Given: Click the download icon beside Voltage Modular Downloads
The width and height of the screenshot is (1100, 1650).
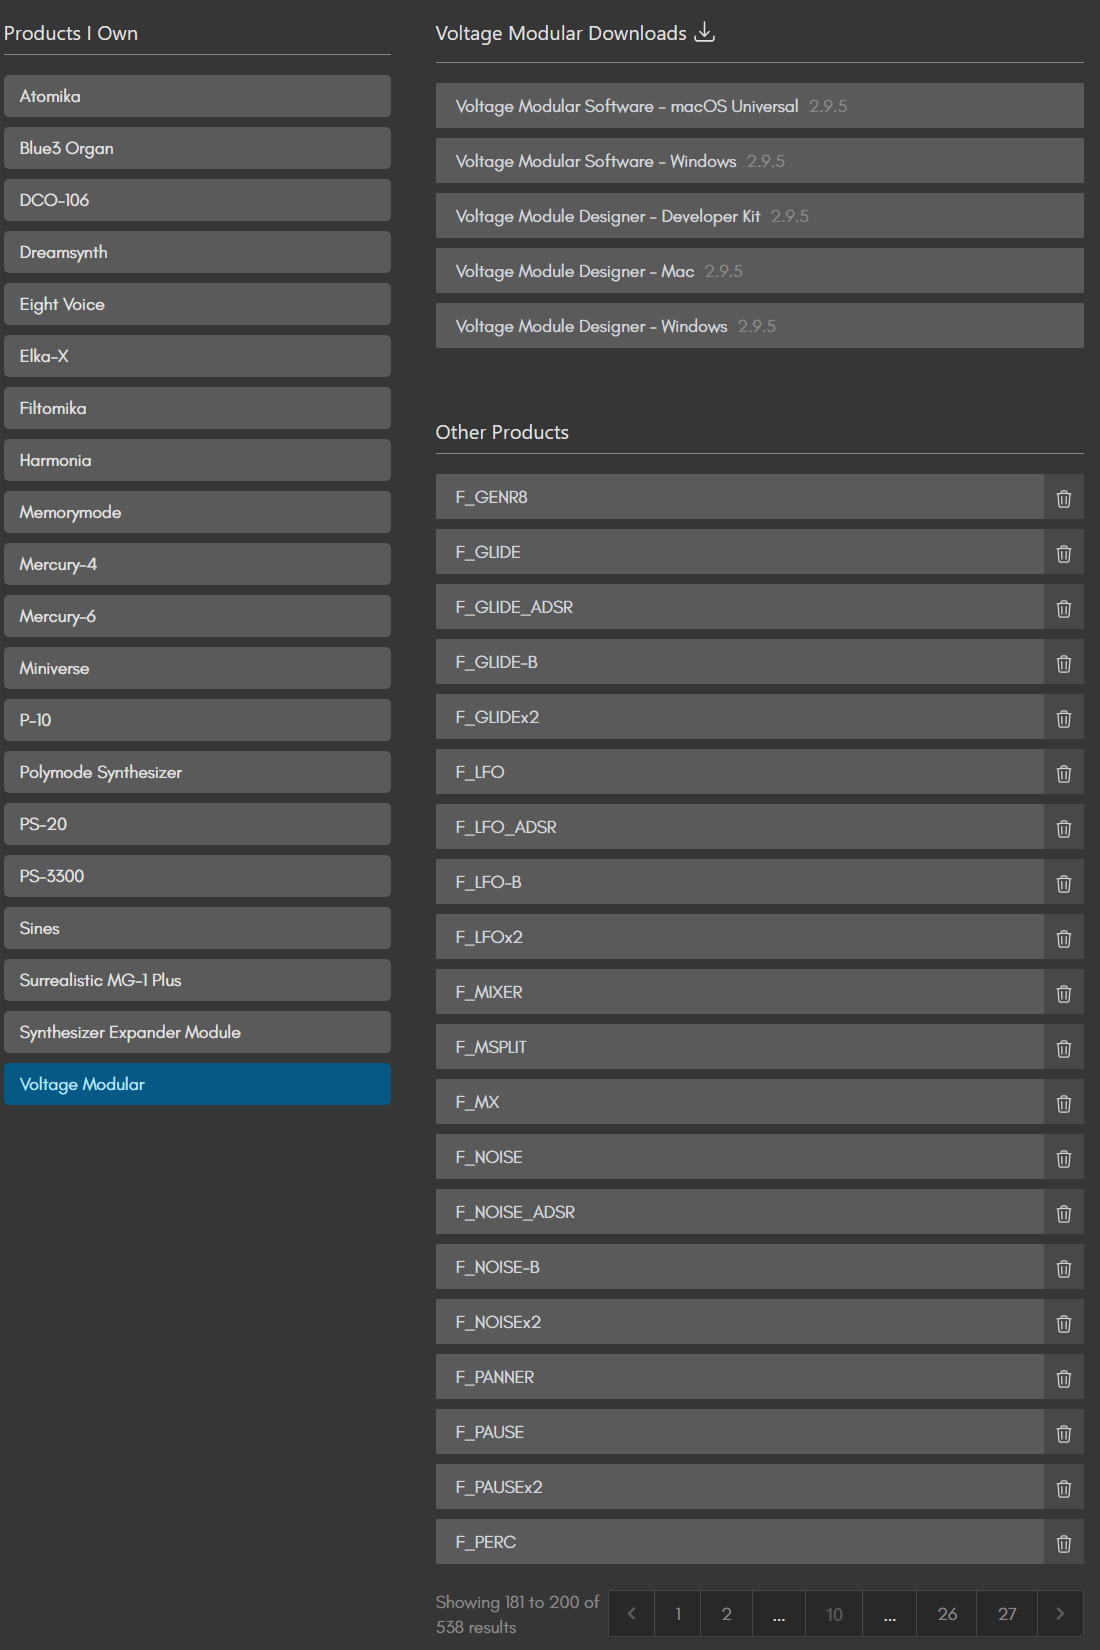Looking at the screenshot, I should (x=705, y=32).
